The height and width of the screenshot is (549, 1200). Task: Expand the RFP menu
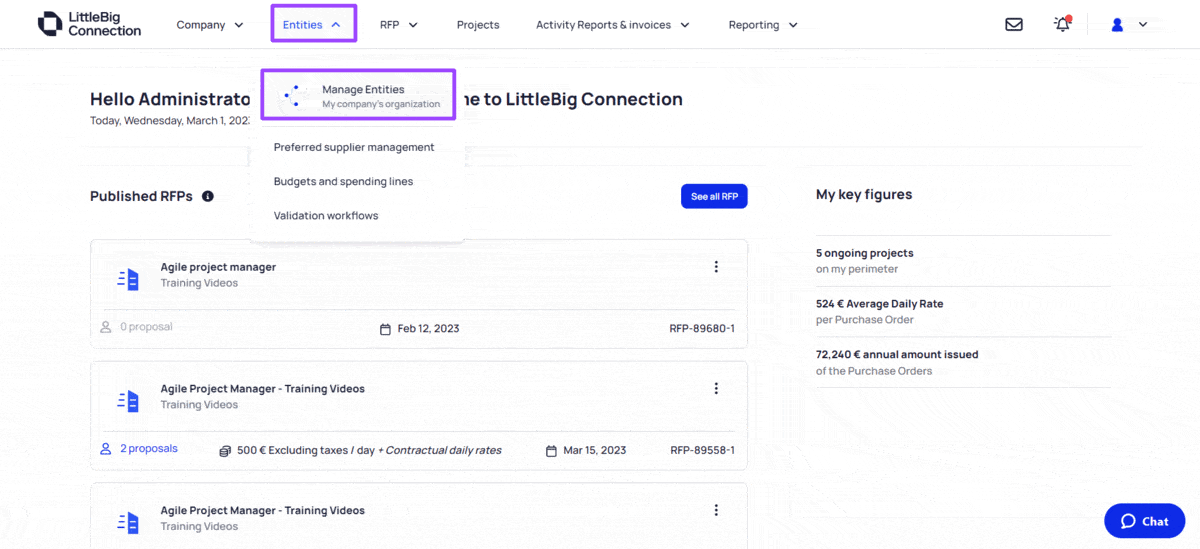[399, 25]
